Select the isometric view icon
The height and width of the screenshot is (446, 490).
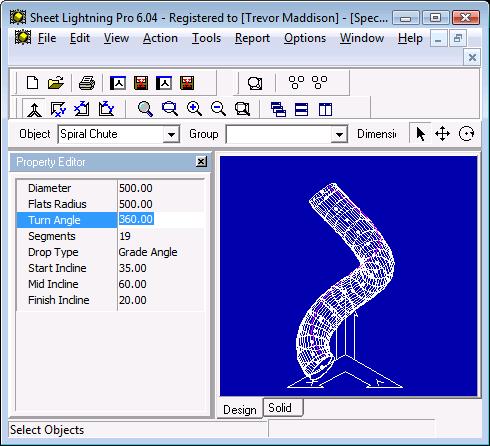(x=34, y=109)
